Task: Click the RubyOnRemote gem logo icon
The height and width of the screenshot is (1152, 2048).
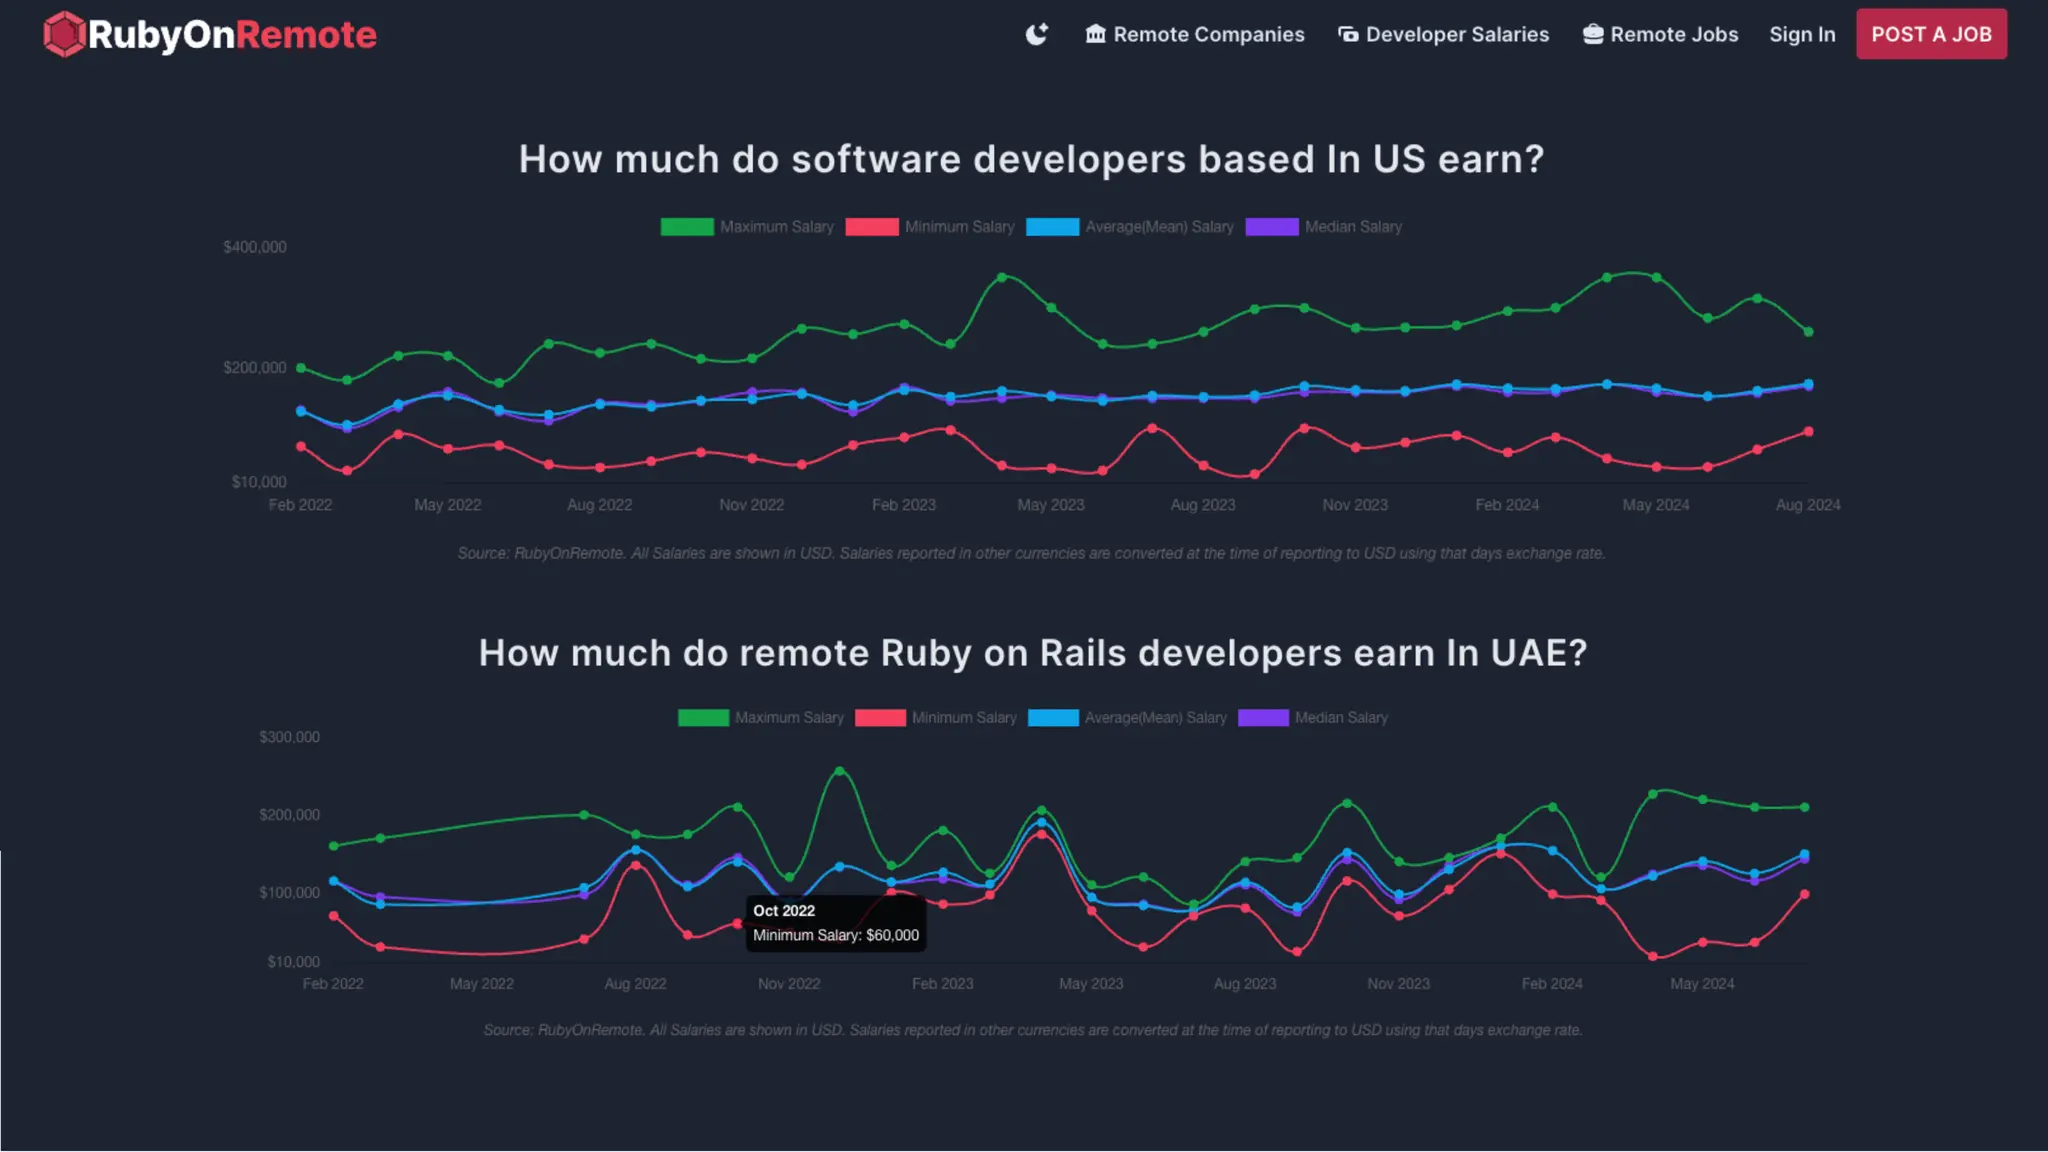Action: click(64, 34)
